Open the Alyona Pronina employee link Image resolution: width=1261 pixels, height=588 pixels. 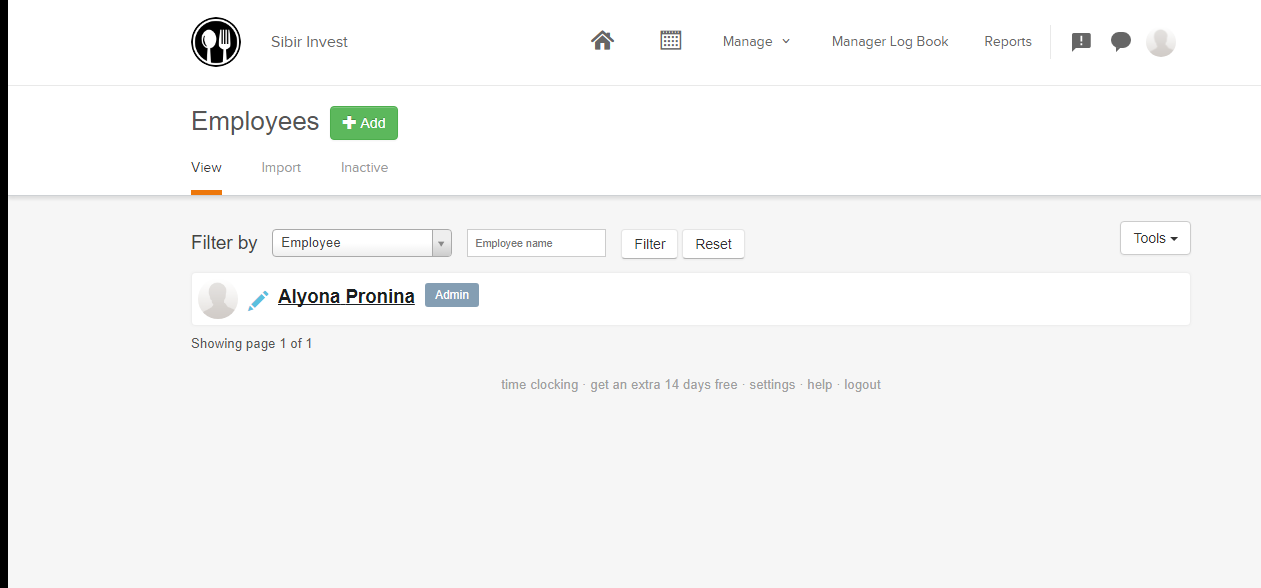point(346,296)
